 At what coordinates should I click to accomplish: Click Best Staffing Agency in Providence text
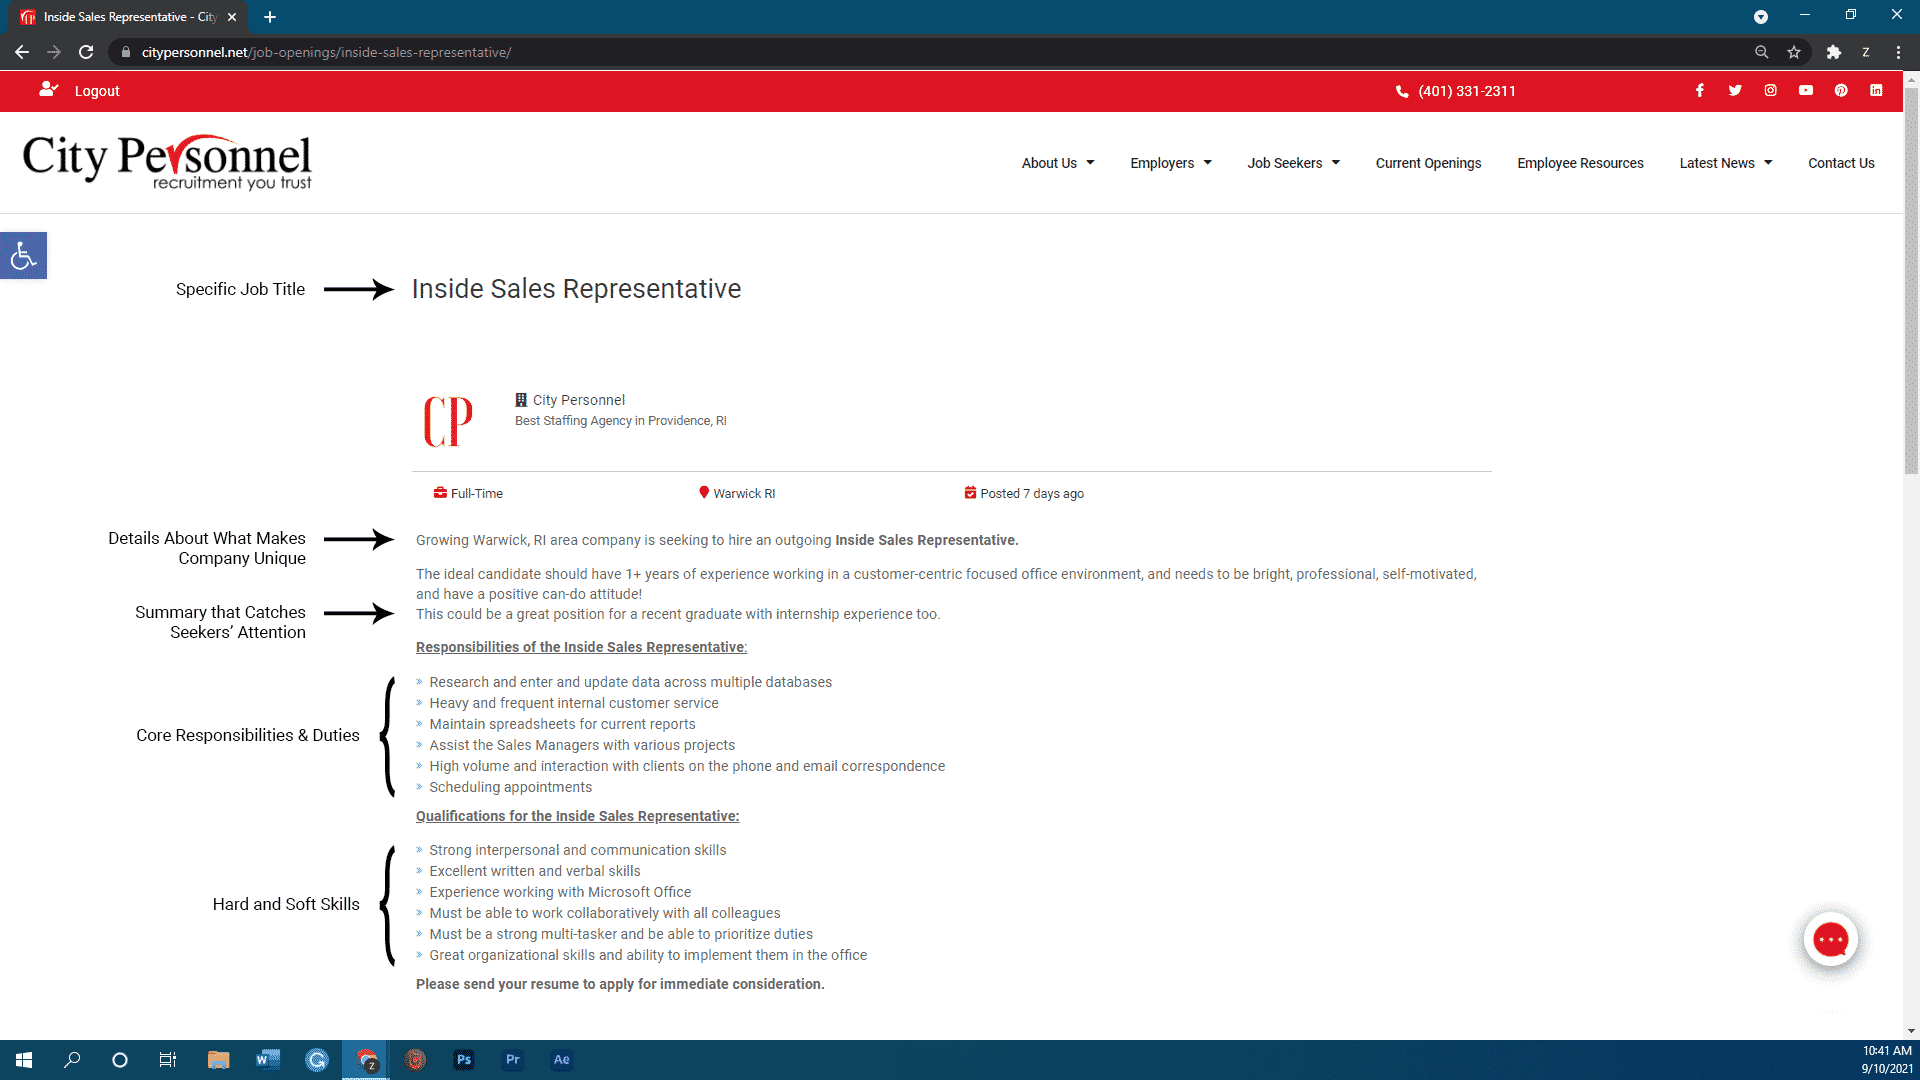[x=620, y=421]
